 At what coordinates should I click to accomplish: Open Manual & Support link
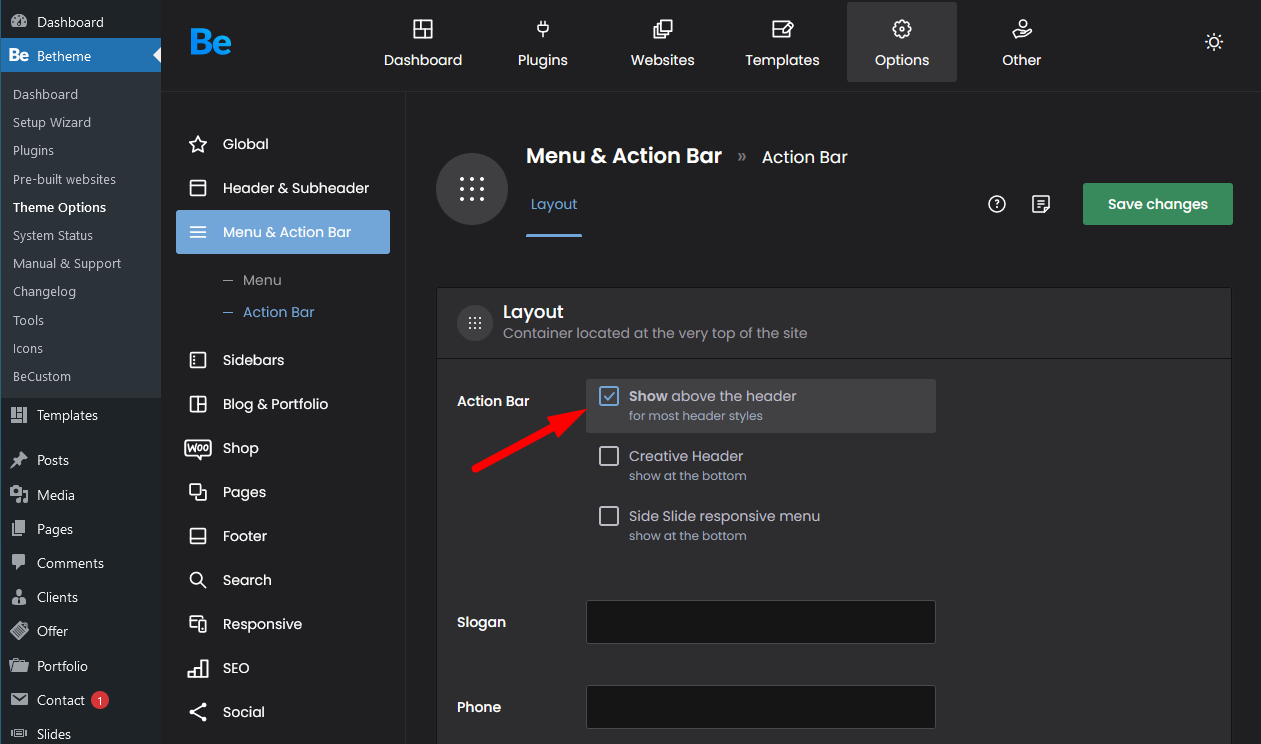67,263
